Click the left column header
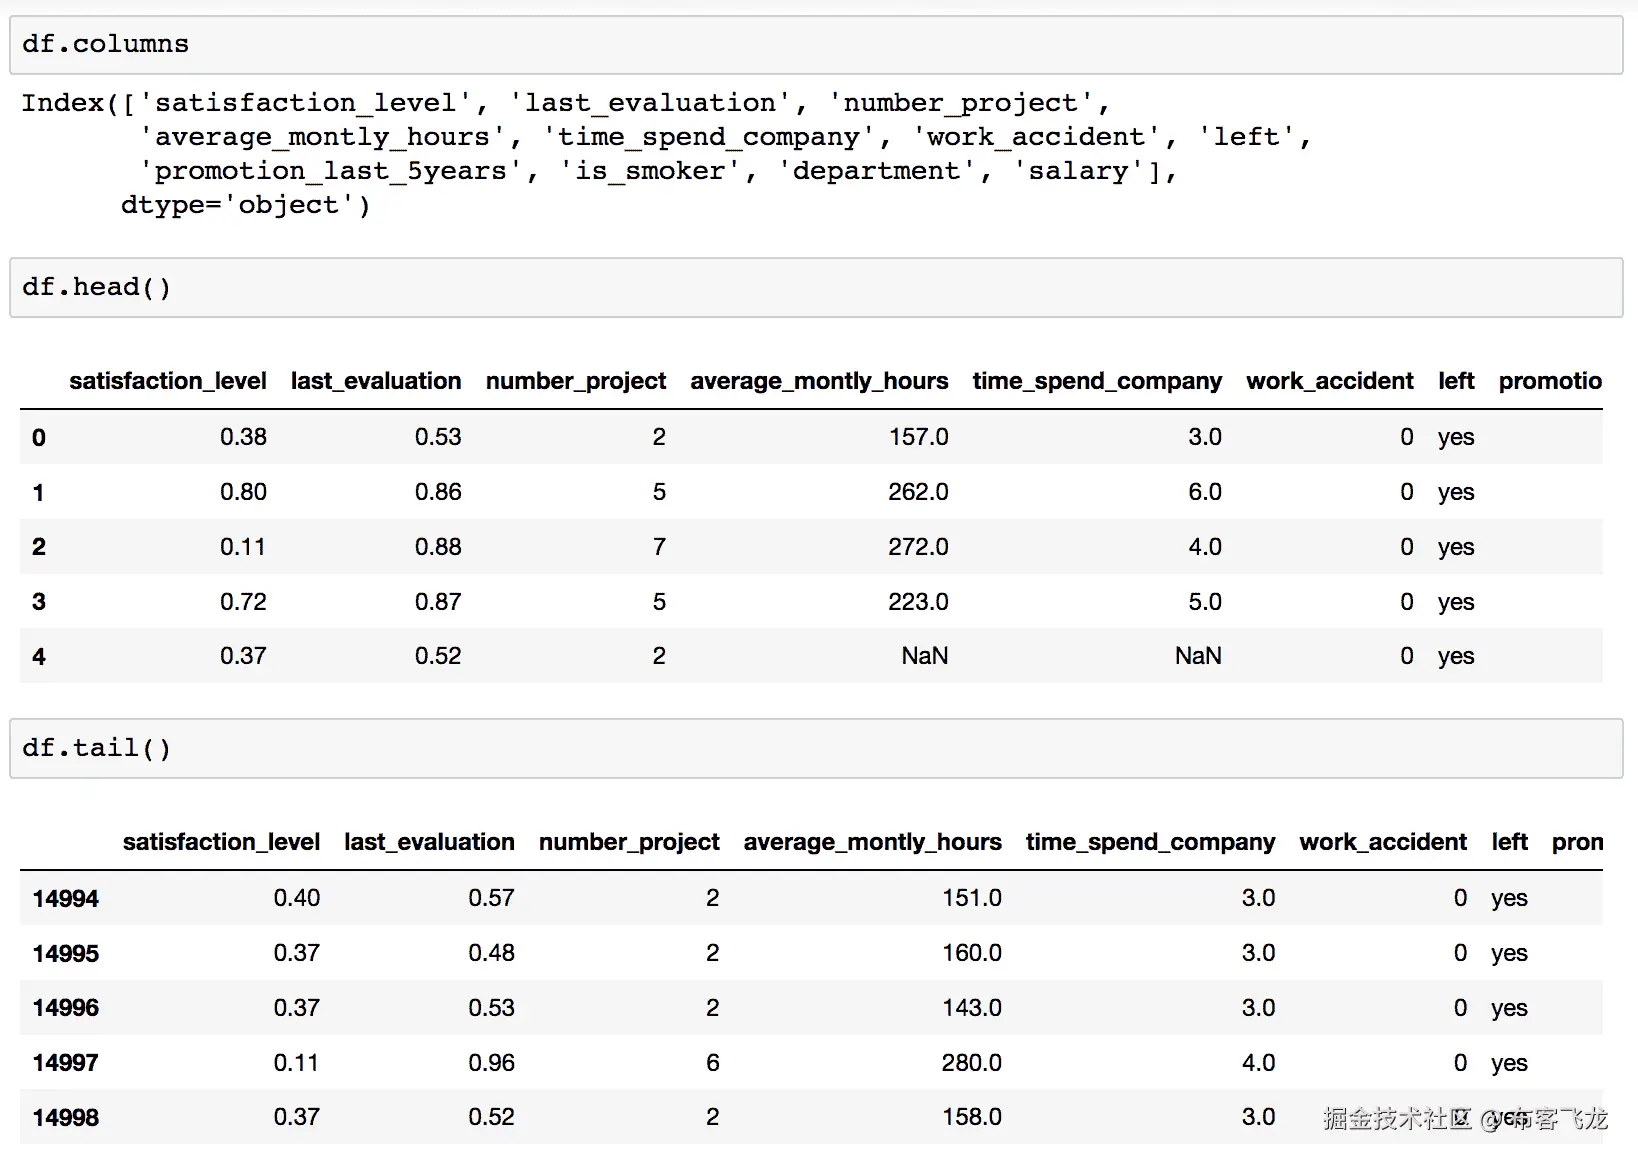Viewport: 1638px width, 1162px height. pos(1455,381)
